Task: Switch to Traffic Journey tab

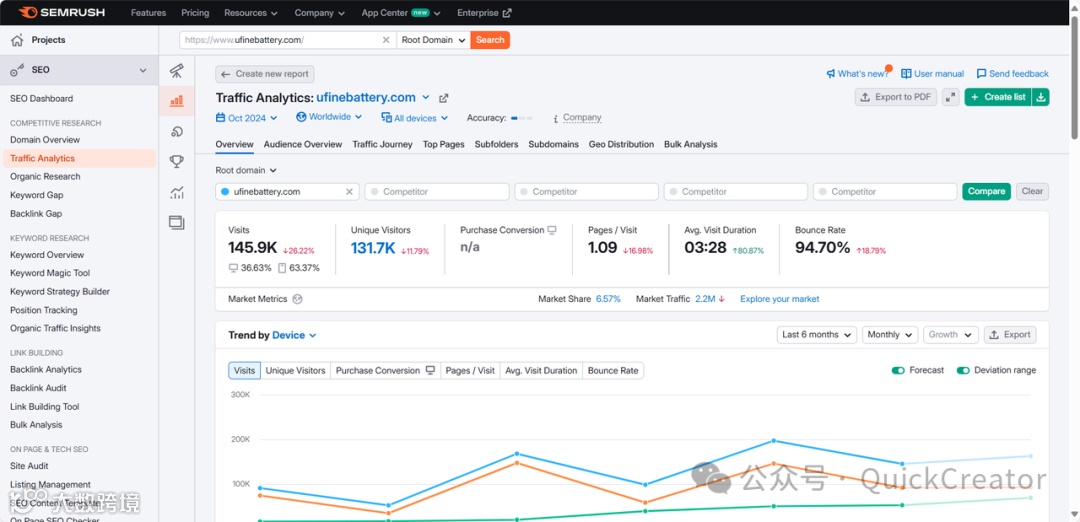Action: [x=382, y=145]
